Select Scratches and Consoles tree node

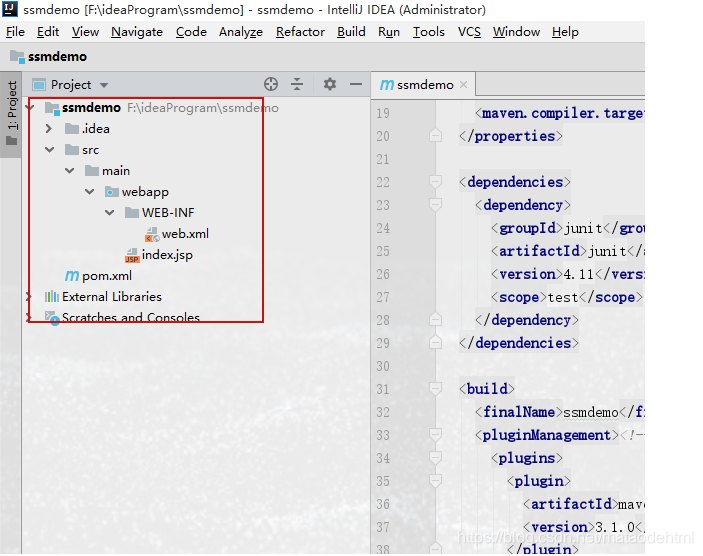tap(130, 317)
